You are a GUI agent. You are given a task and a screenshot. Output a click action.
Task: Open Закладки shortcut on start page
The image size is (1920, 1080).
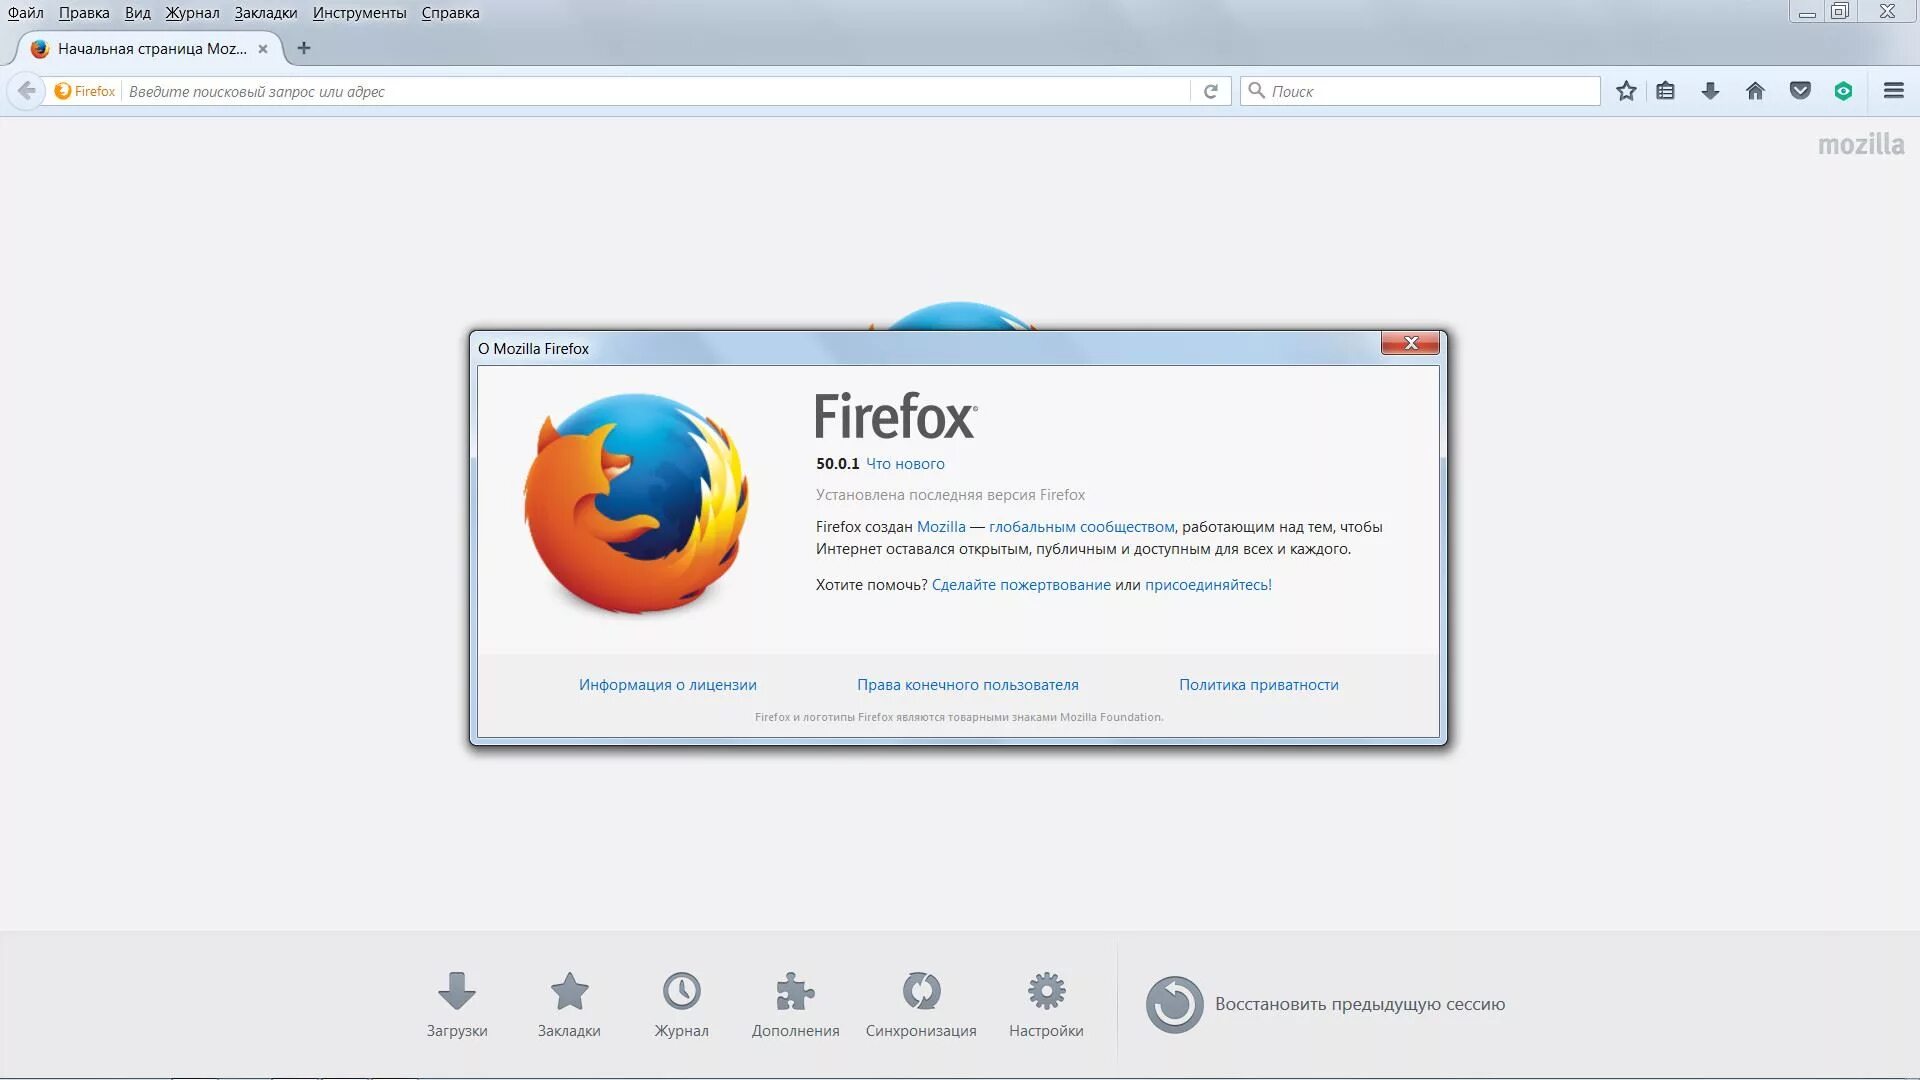569,1004
